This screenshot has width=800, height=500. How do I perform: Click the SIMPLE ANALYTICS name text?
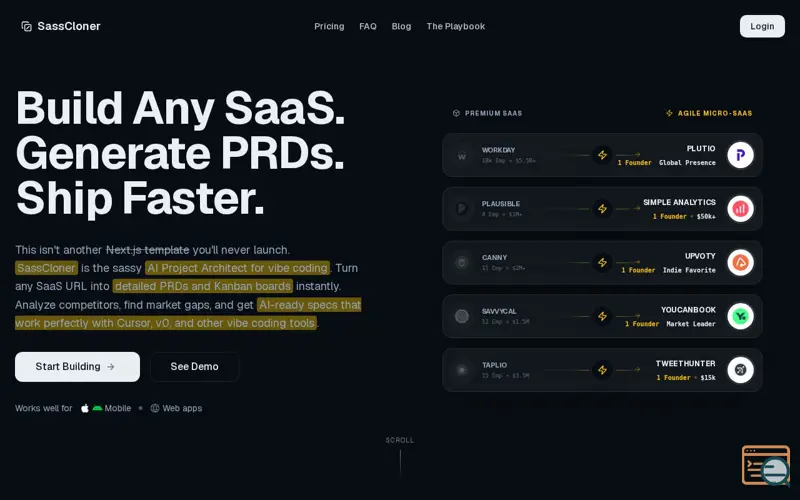tap(679, 202)
